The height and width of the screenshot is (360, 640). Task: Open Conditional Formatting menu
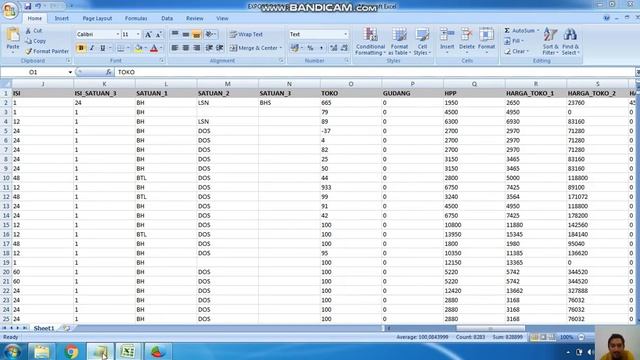pos(370,41)
